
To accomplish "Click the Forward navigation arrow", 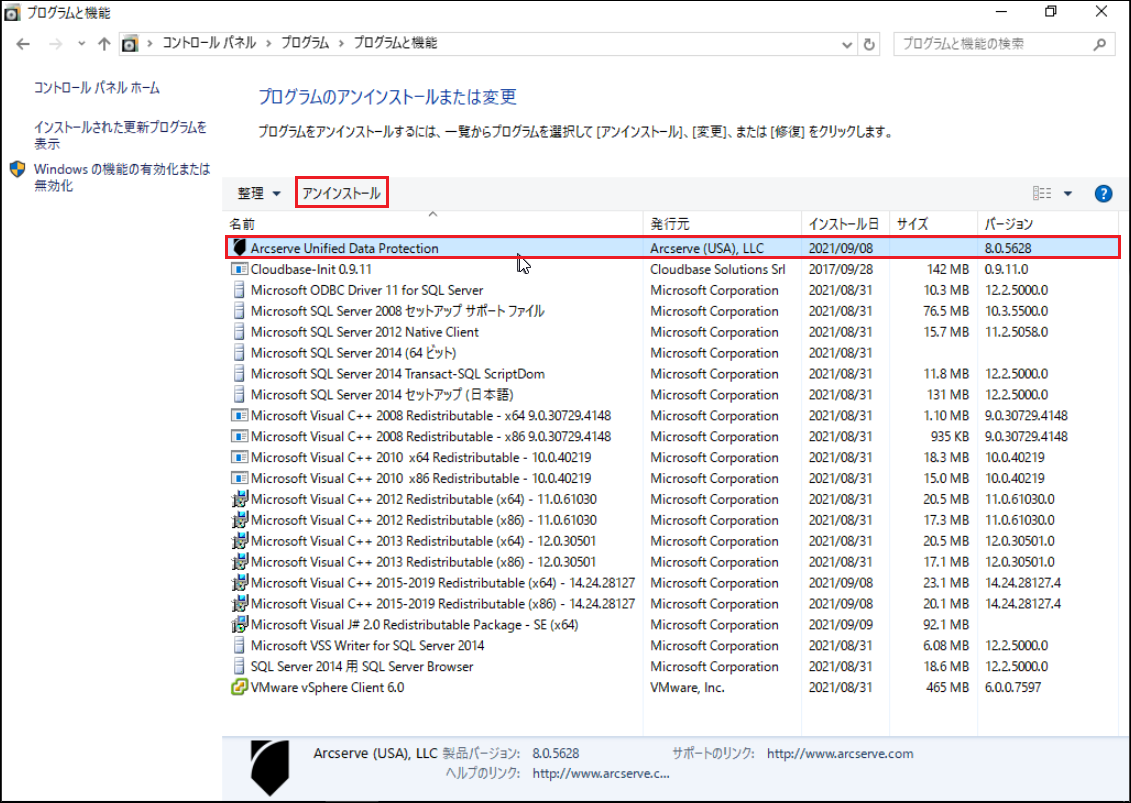I will point(56,44).
